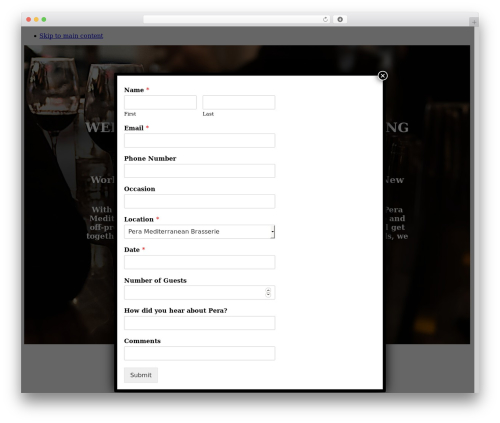Follow the 'Skip to main content' link
This screenshot has height=423, width=500.
tap(71, 36)
